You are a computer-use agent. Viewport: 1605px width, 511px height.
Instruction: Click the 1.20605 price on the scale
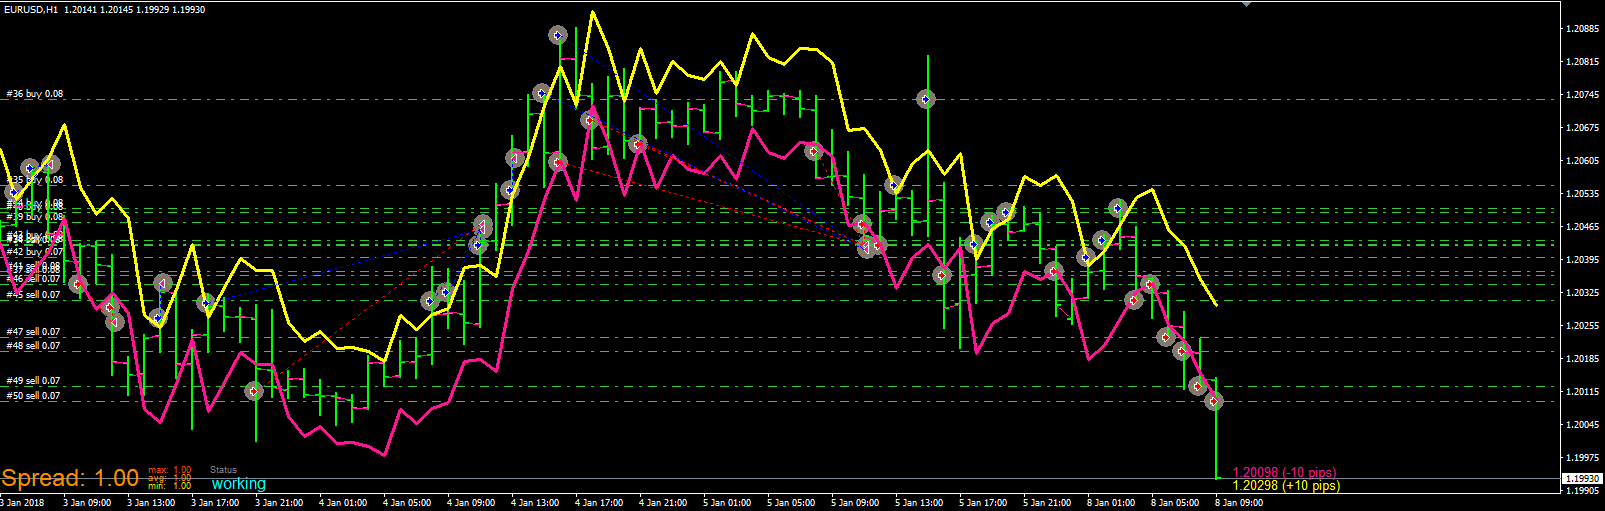pos(1582,161)
